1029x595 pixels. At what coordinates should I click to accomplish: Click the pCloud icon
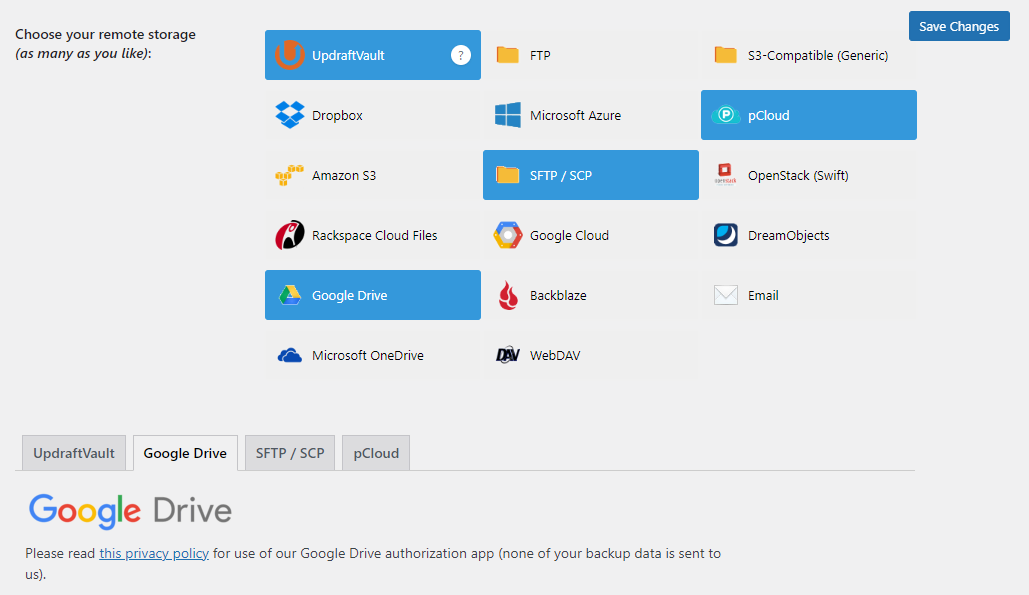coord(725,115)
